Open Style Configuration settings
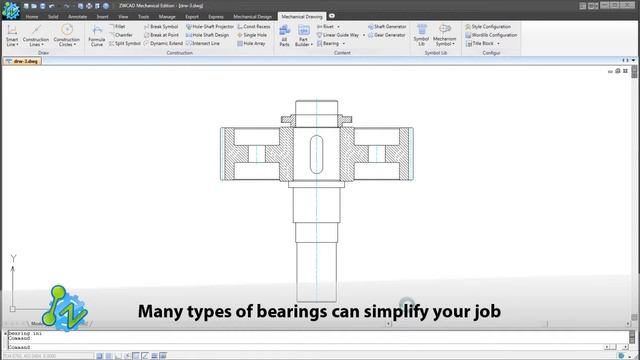The image size is (640, 360). pos(488,27)
